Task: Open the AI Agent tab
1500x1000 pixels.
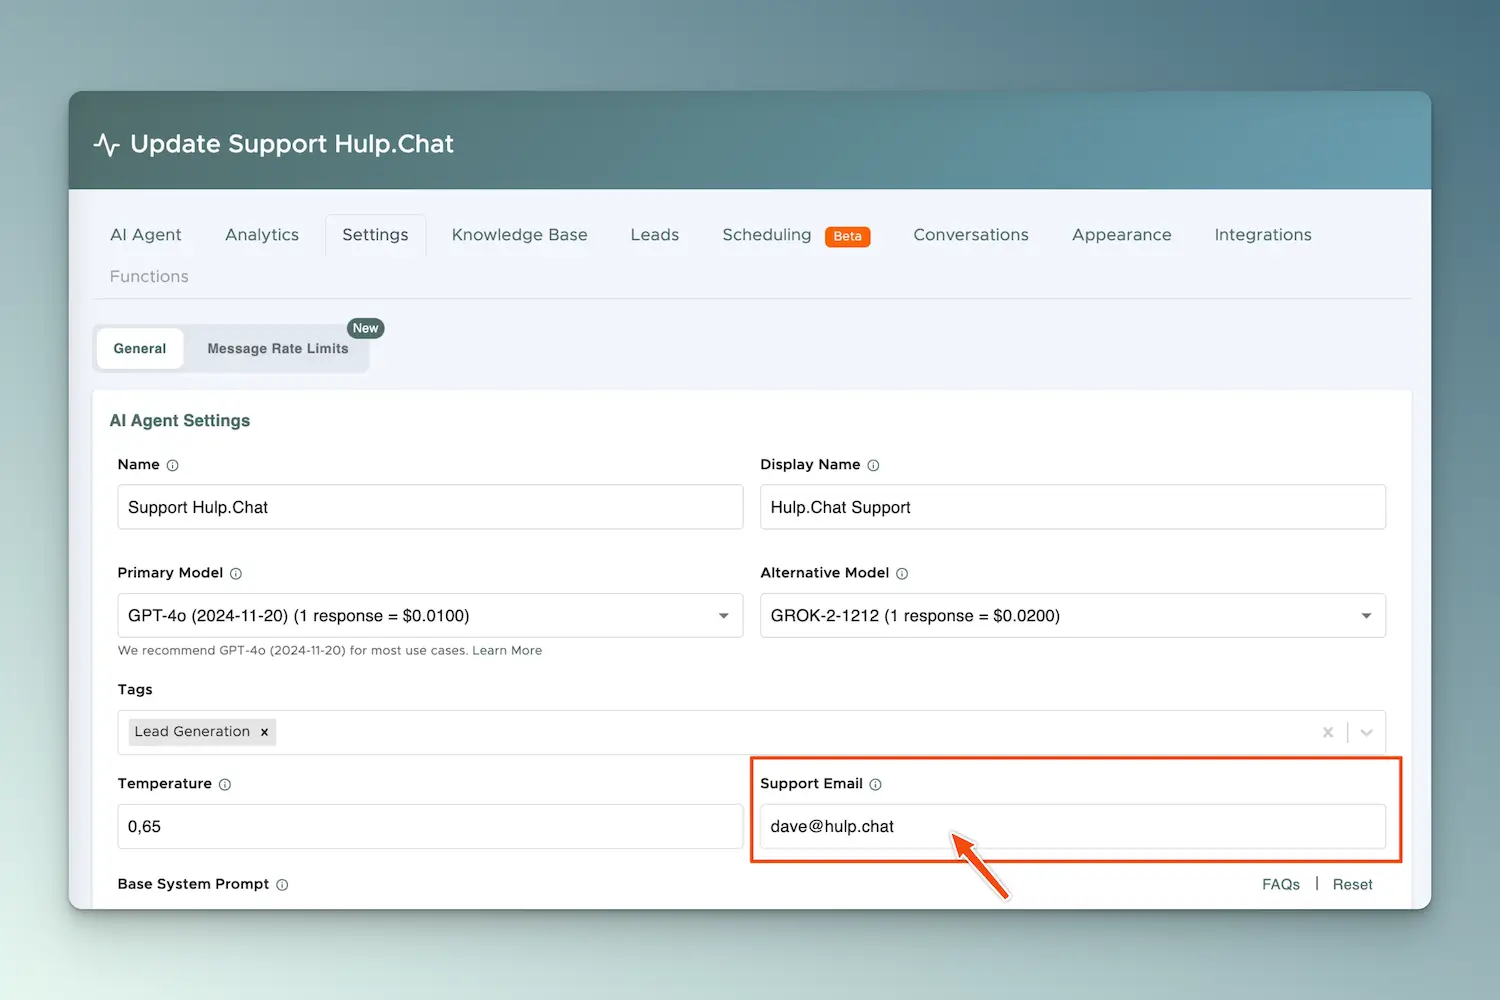Action: [x=146, y=235]
